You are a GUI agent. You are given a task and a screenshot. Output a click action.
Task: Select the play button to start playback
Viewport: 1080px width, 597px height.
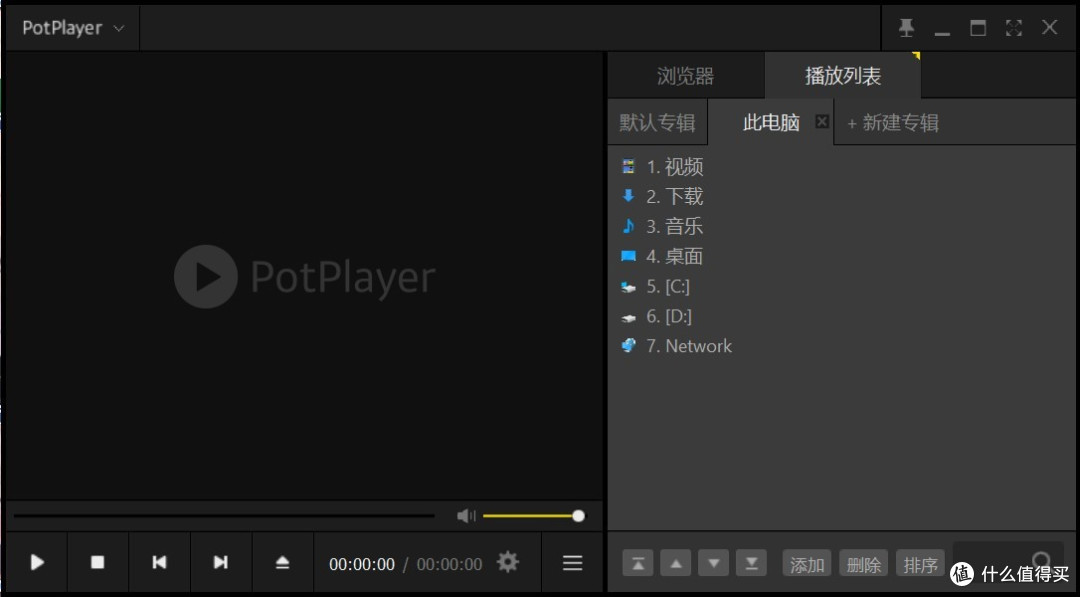tap(37, 562)
